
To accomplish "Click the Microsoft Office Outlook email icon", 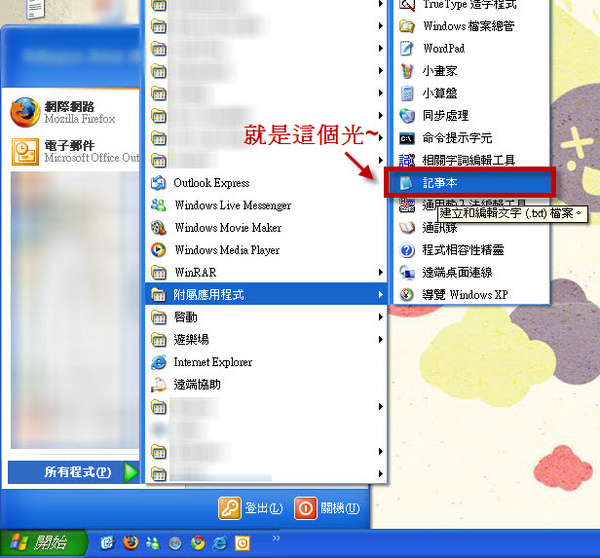I will click(x=25, y=152).
